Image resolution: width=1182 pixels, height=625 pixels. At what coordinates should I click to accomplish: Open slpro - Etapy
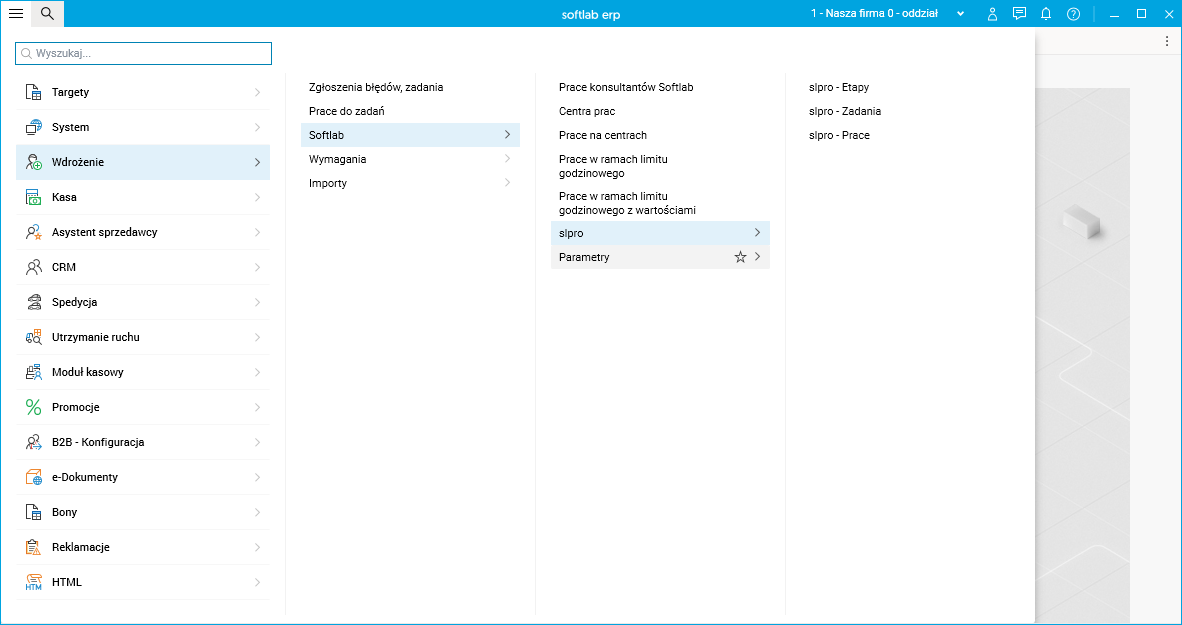click(839, 87)
